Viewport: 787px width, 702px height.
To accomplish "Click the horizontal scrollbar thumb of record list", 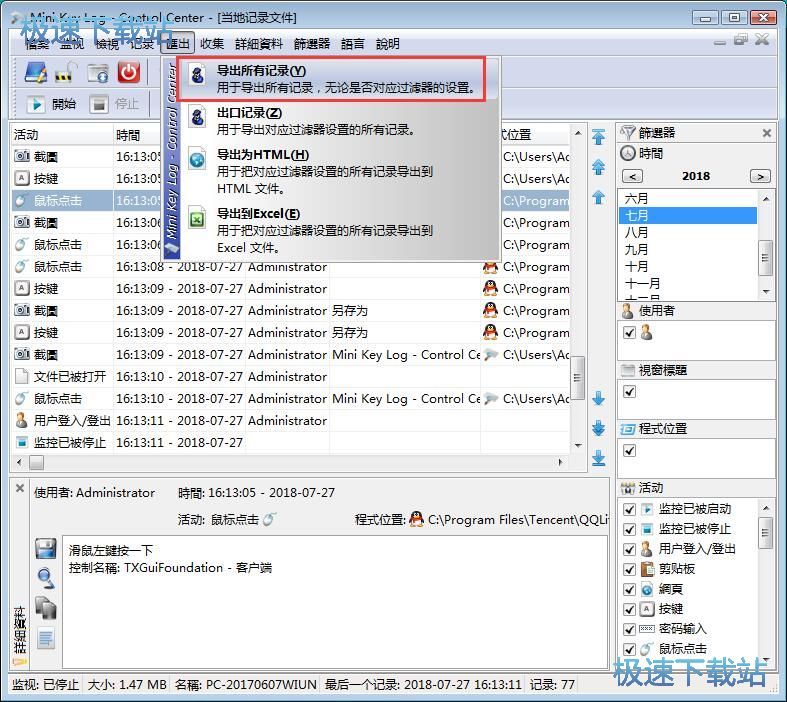I will (x=36, y=462).
